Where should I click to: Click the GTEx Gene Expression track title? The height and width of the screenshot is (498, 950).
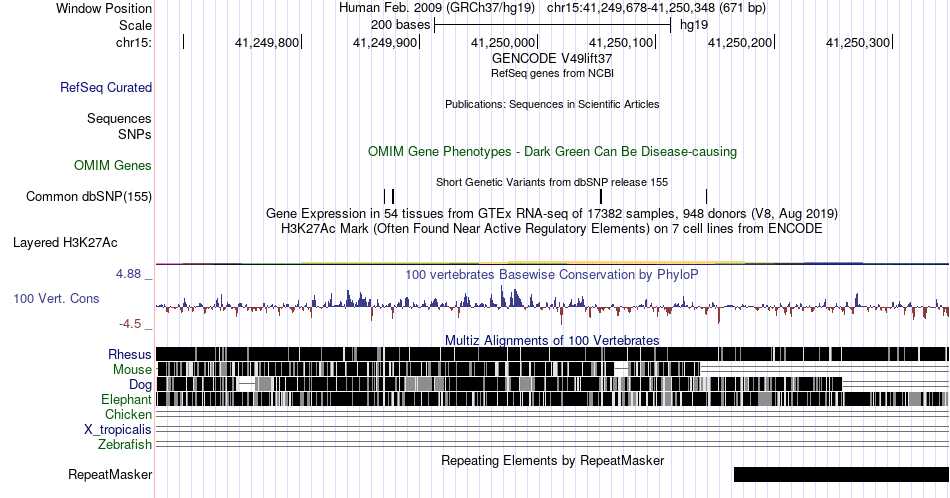point(552,213)
